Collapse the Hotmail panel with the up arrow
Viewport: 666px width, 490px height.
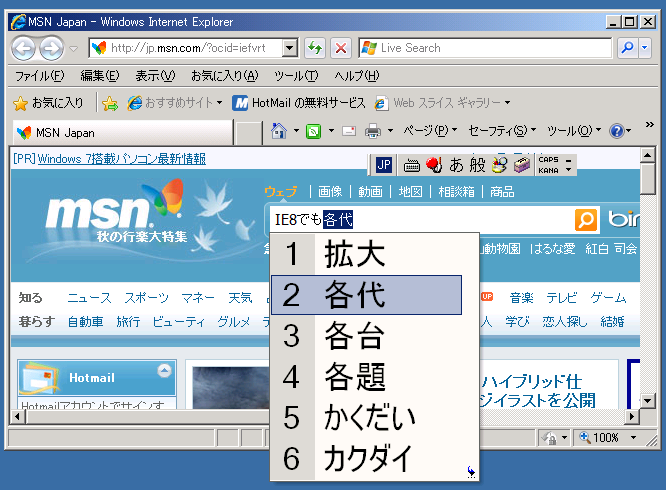coord(164,371)
